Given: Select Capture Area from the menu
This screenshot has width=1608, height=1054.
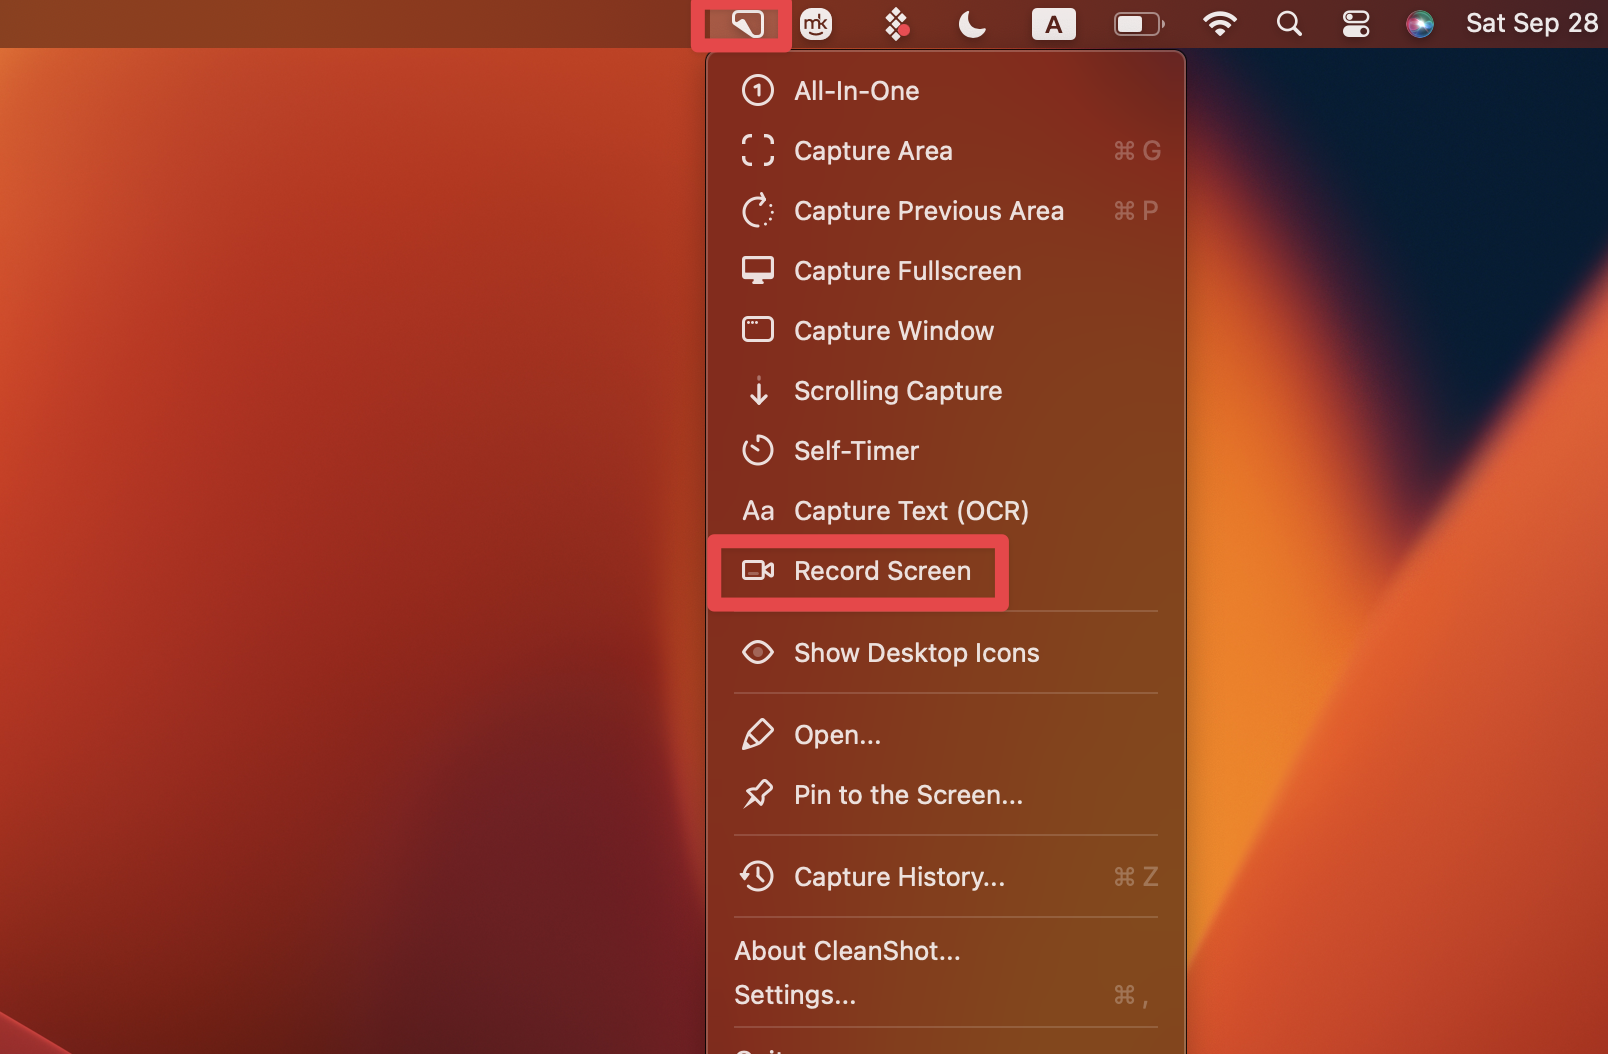Looking at the screenshot, I should tap(873, 151).
